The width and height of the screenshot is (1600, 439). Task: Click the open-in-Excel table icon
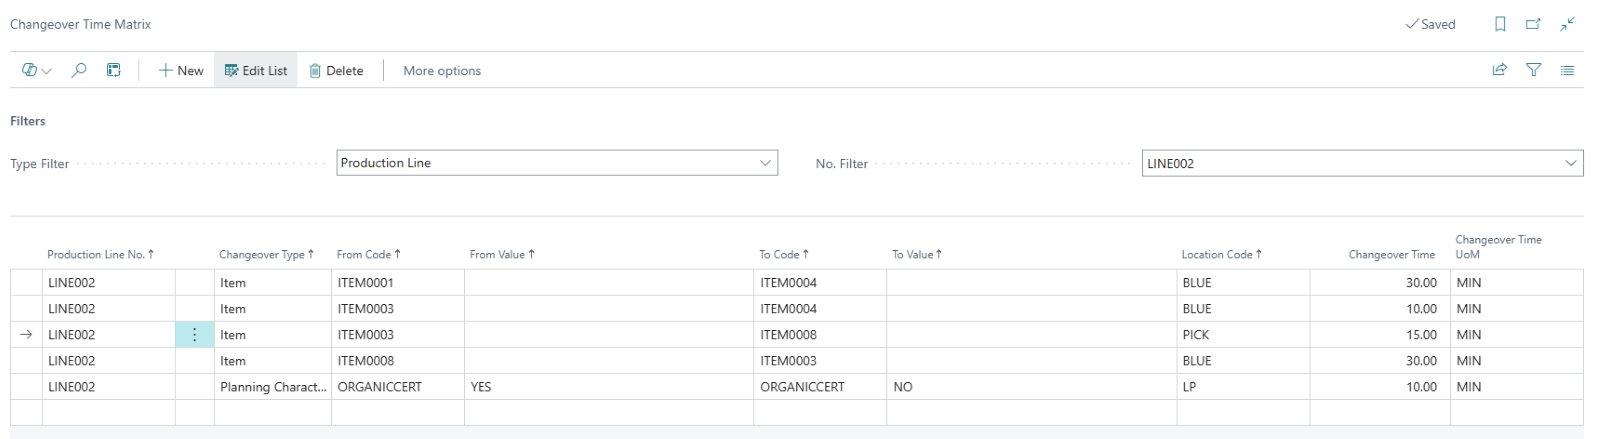point(114,70)
